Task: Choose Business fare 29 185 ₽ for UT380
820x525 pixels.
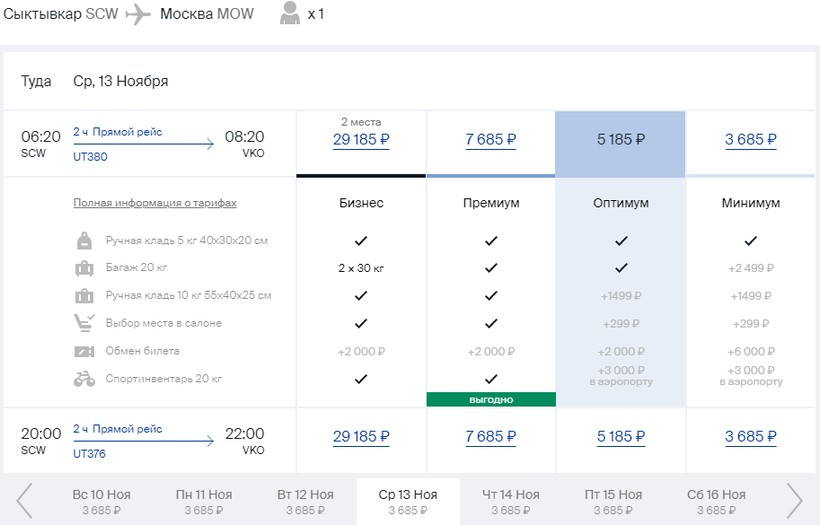Action: coord(361,140)
